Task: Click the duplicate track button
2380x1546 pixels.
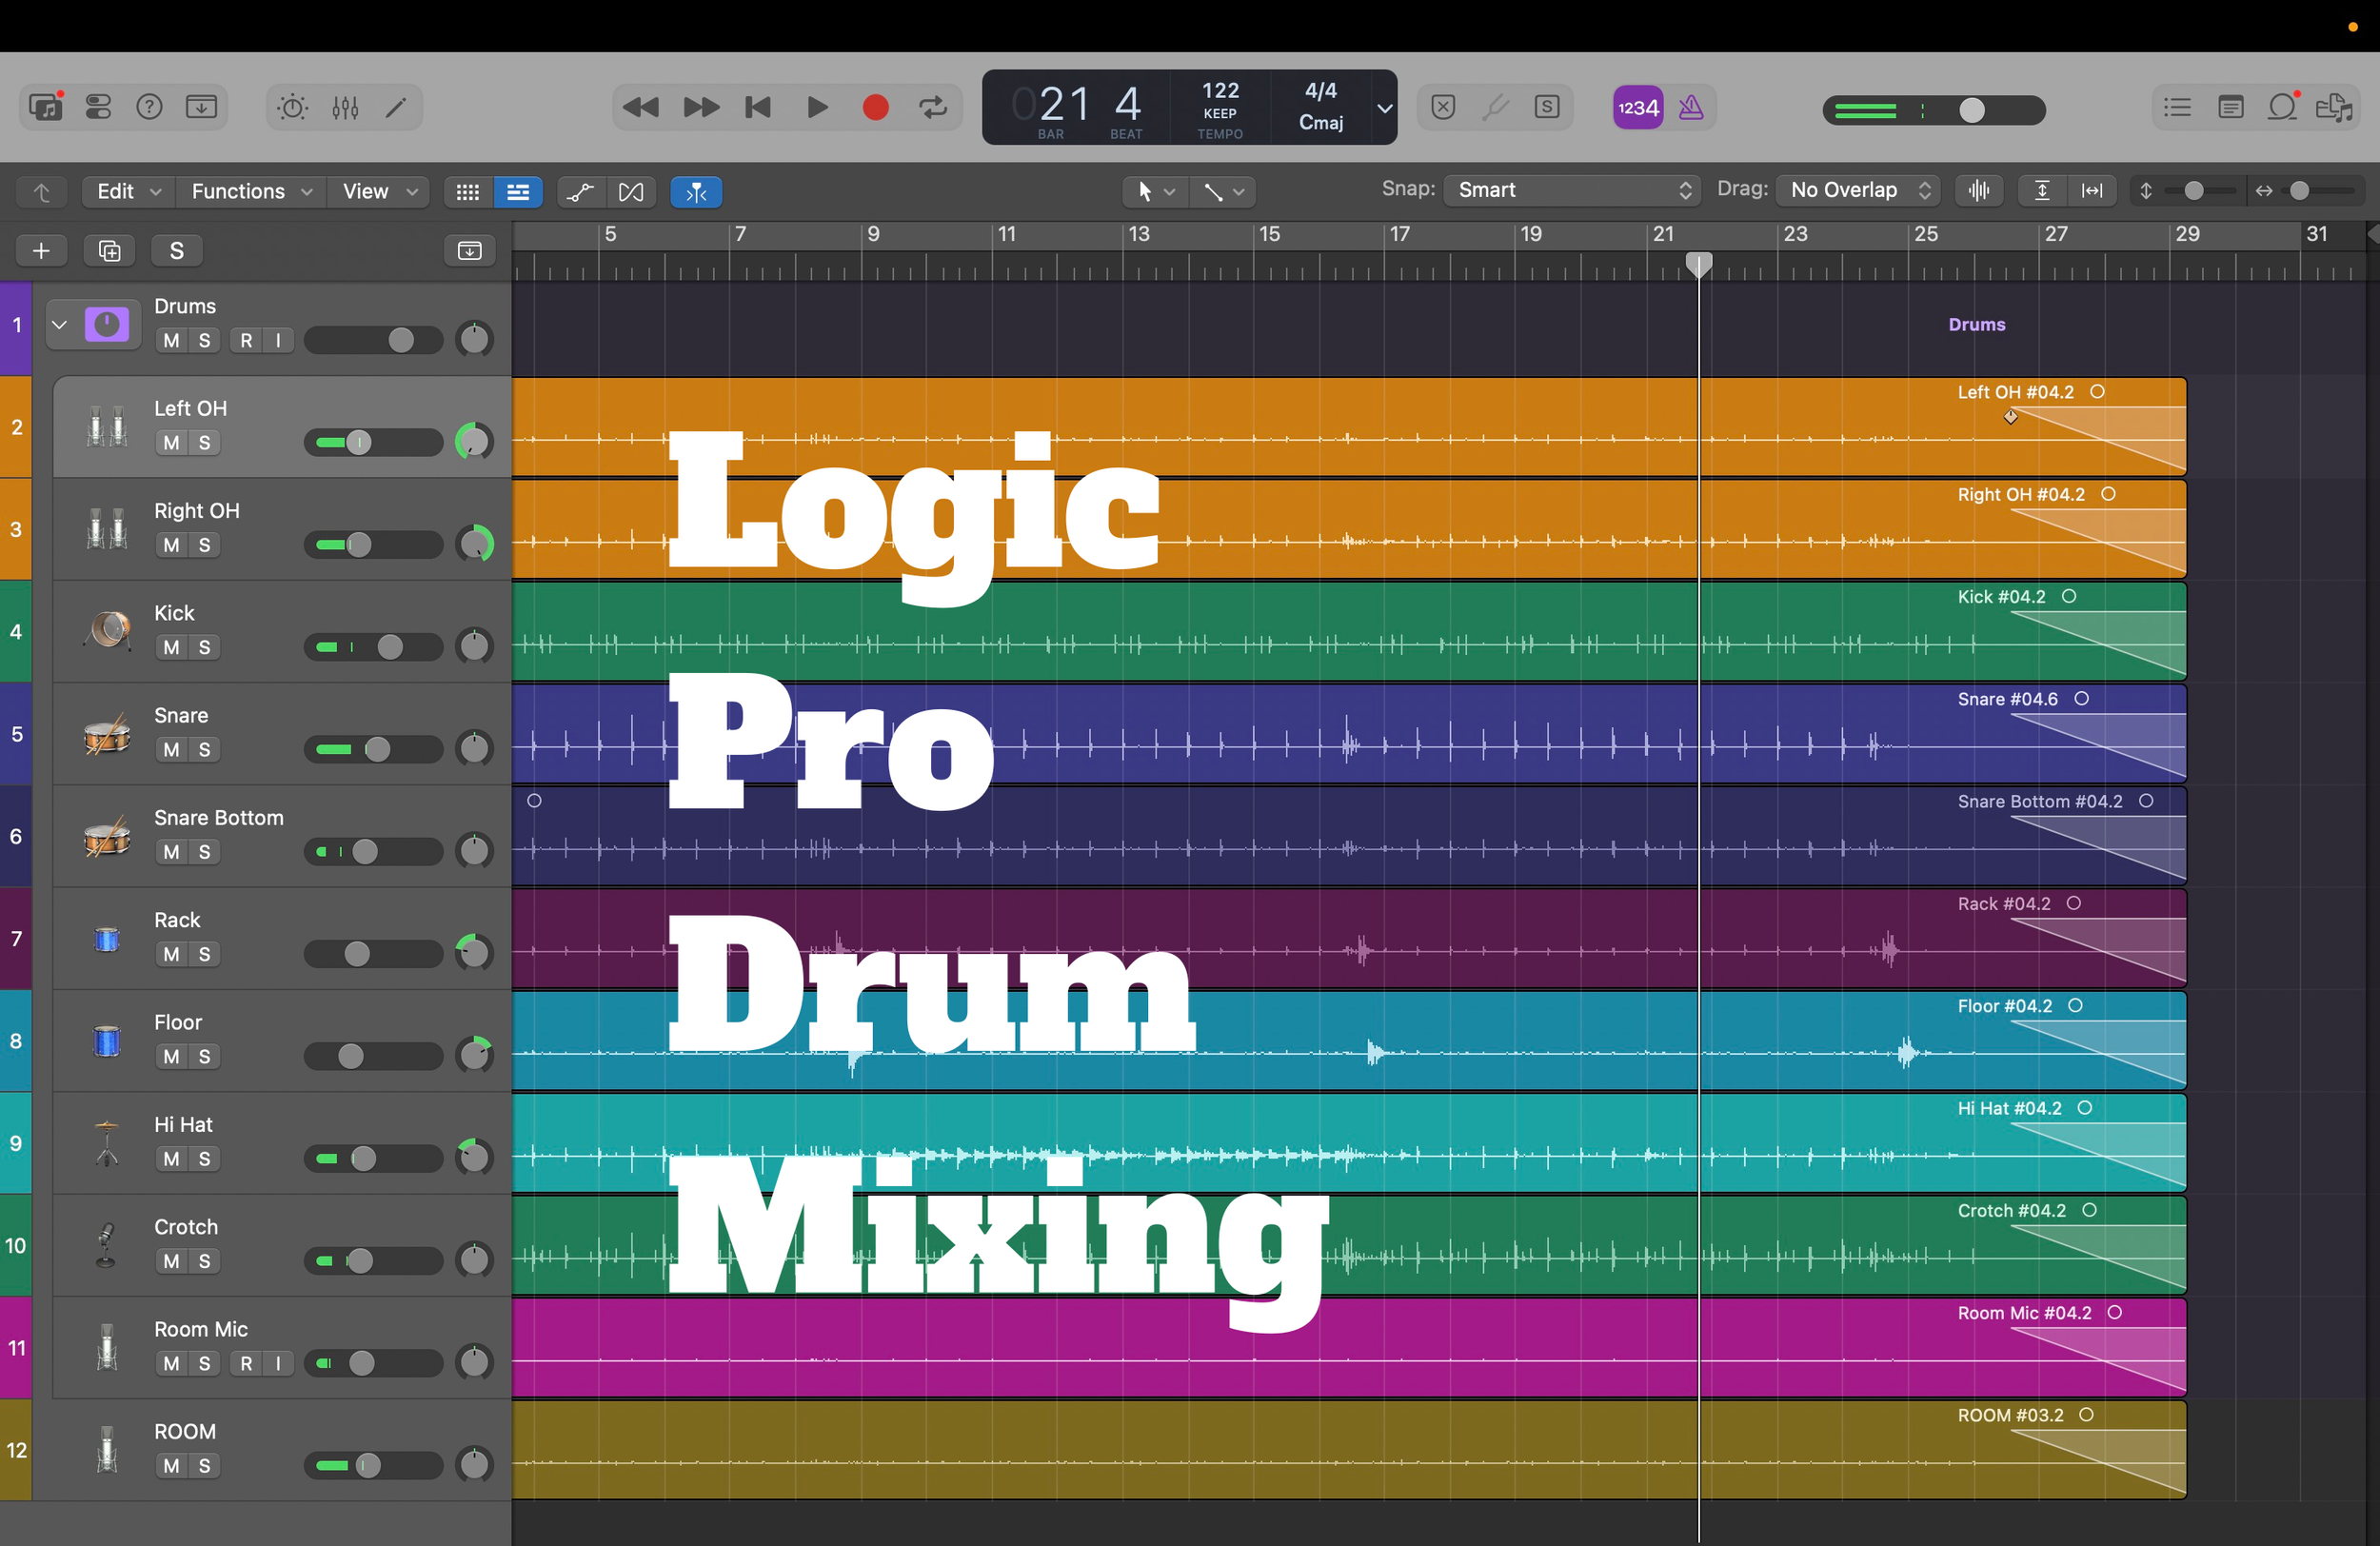Action: [x=110, y=251]
